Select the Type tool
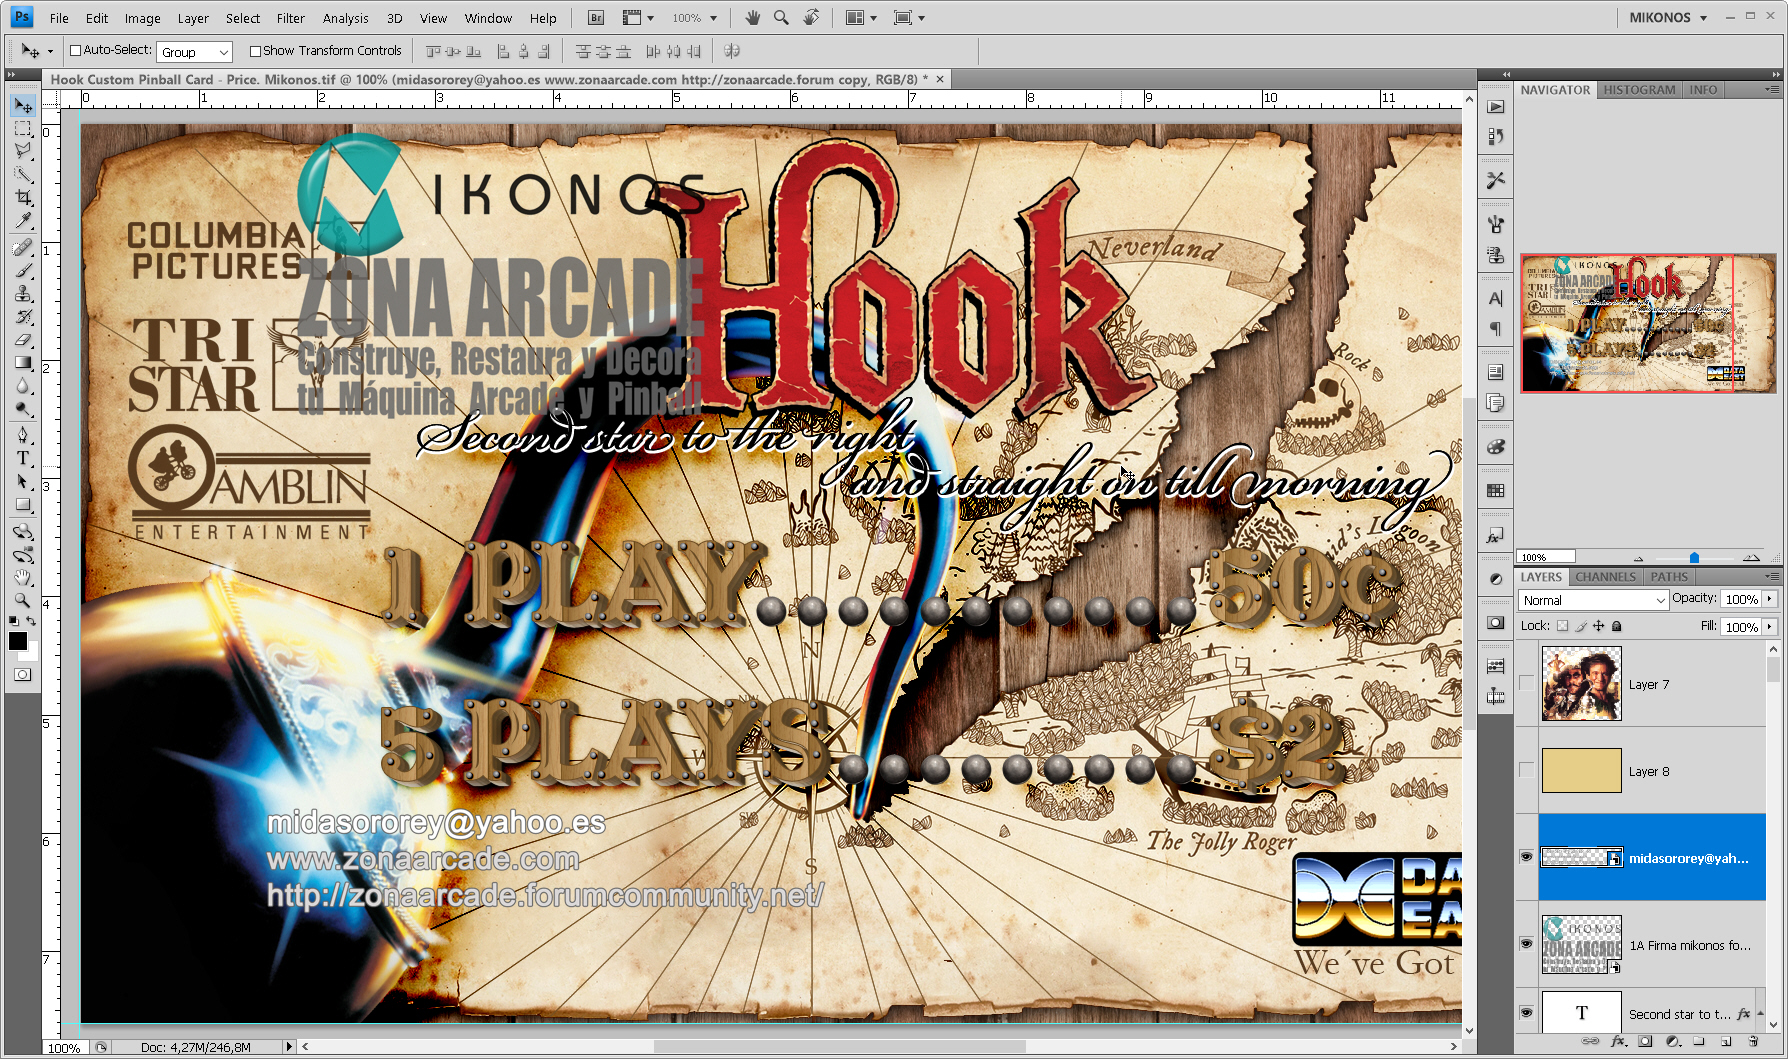The image size is (1788, 1059). [x=22, y=457]
